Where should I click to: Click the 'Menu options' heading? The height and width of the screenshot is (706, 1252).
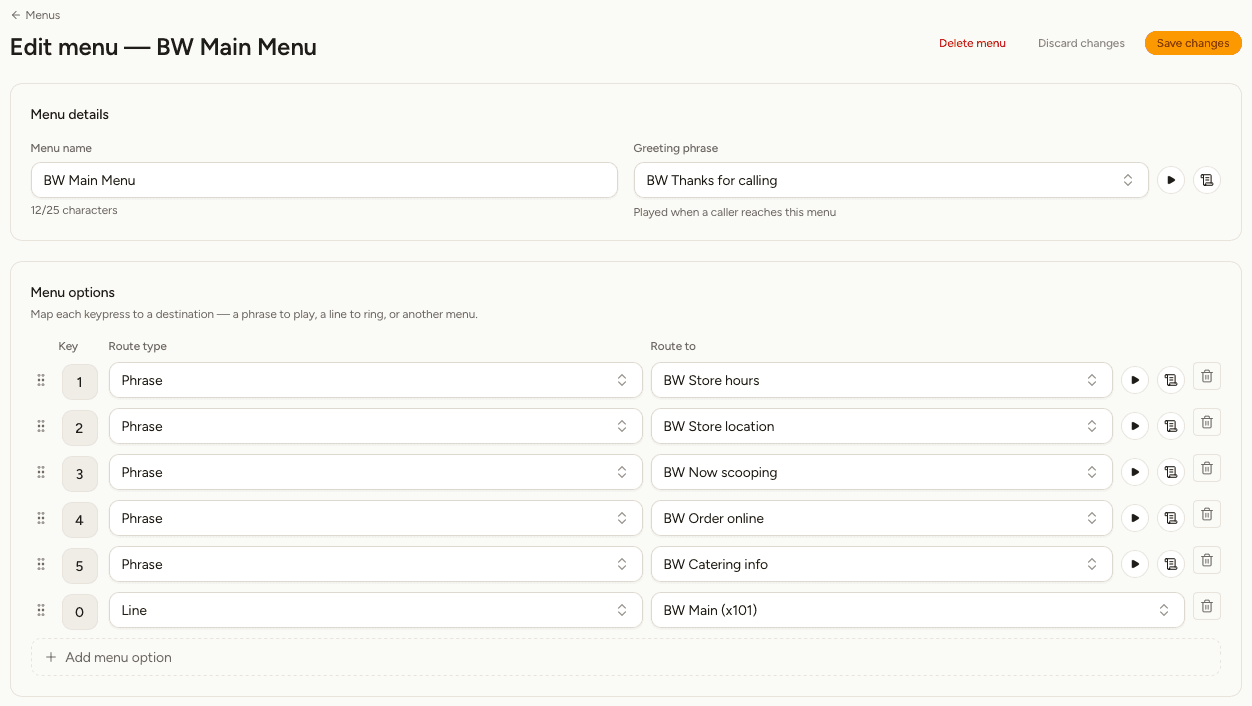(73, 292)
